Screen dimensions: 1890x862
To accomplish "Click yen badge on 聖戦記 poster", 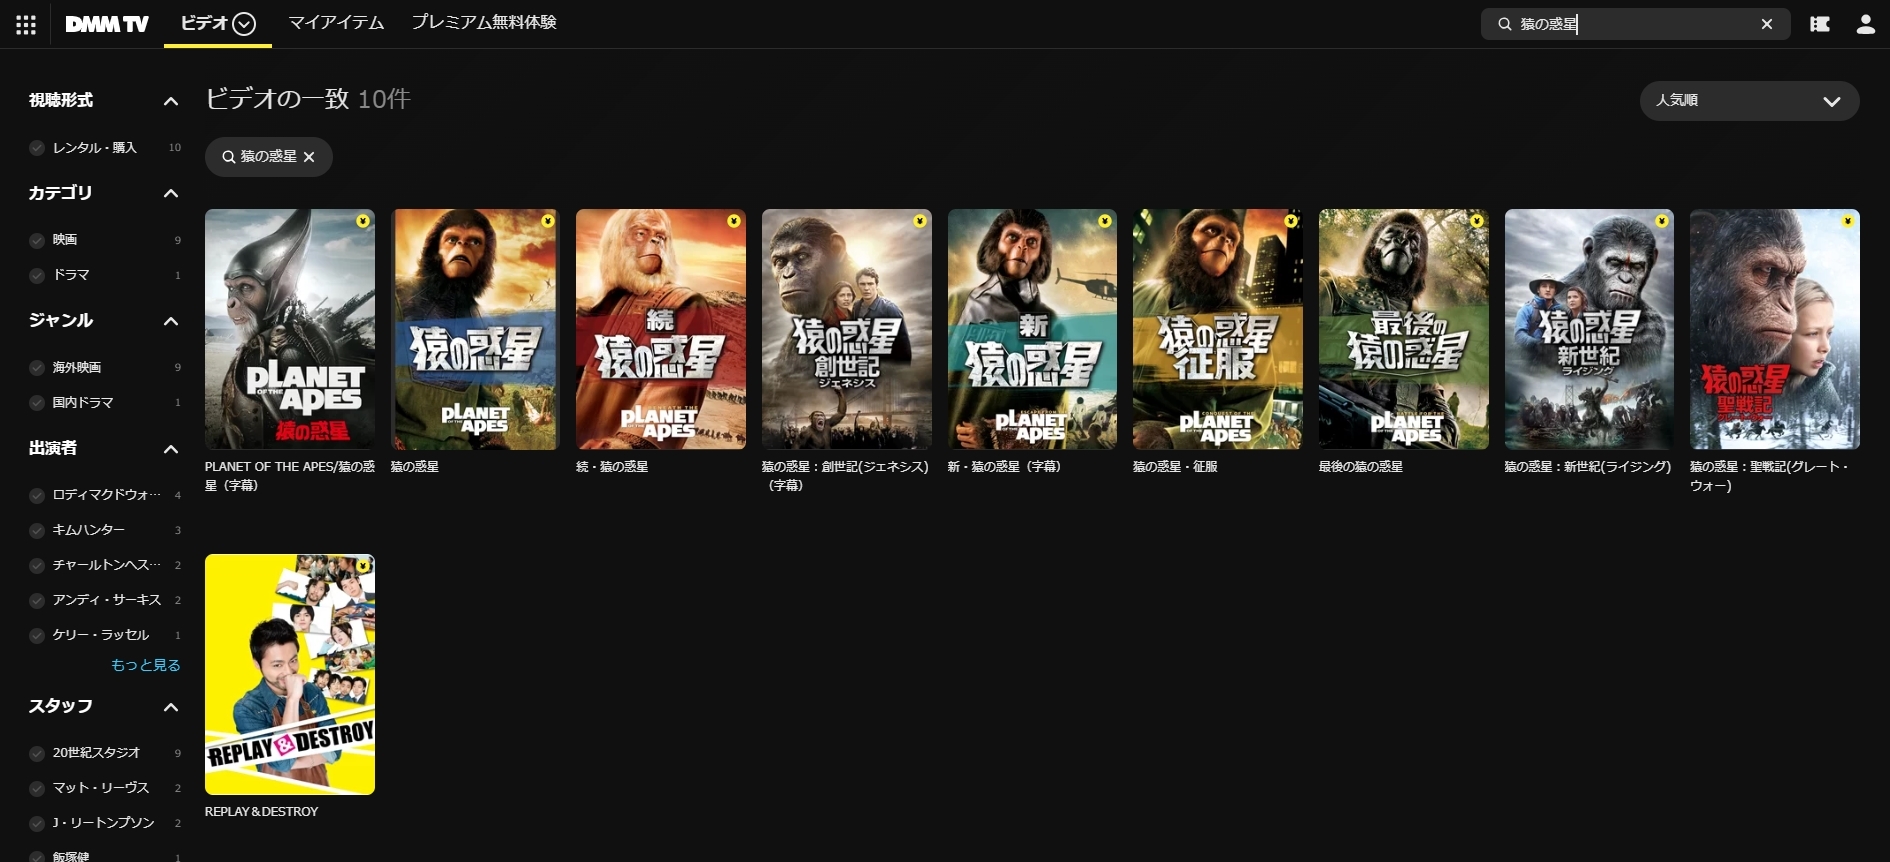I will (x=1848, y=221).
